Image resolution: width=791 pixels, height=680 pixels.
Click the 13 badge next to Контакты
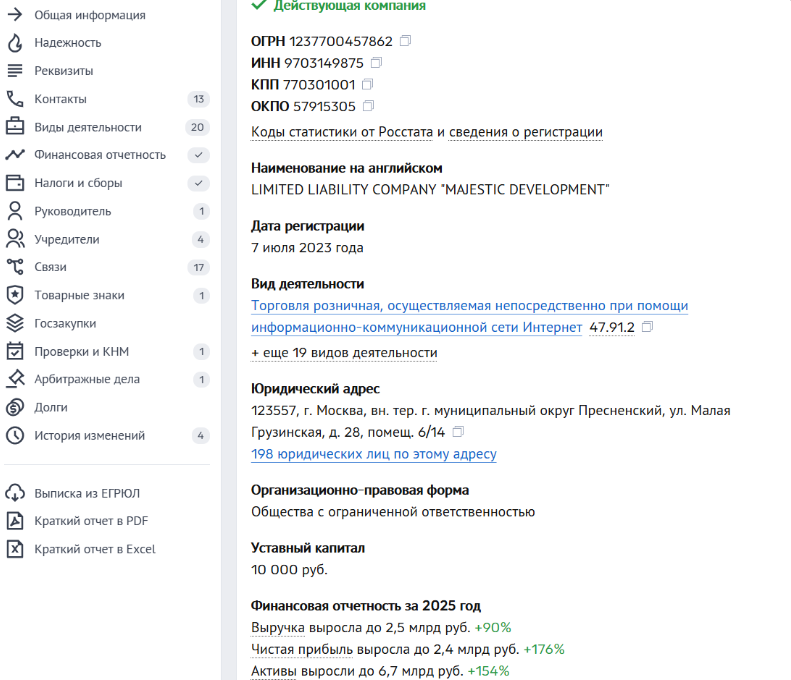point(199,99)
